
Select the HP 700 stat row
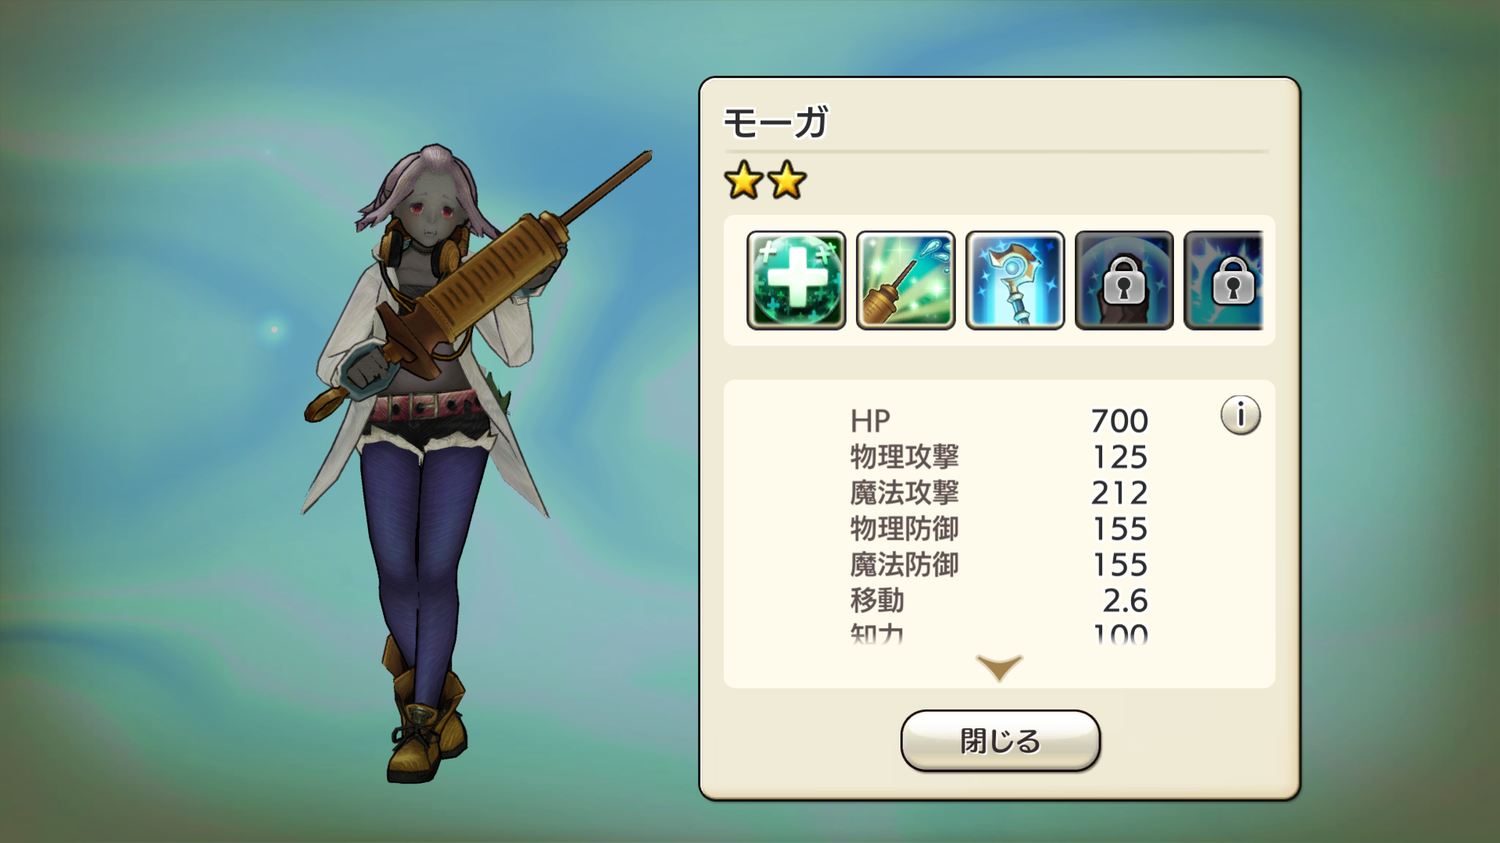coord(999,421)
